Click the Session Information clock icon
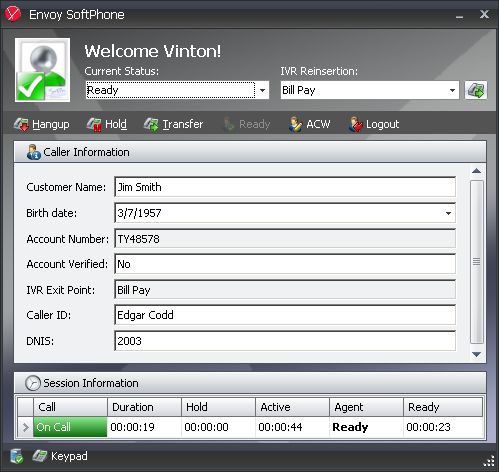Image resolution: width=499 pixels, height=472 pixels. [33, 383]
